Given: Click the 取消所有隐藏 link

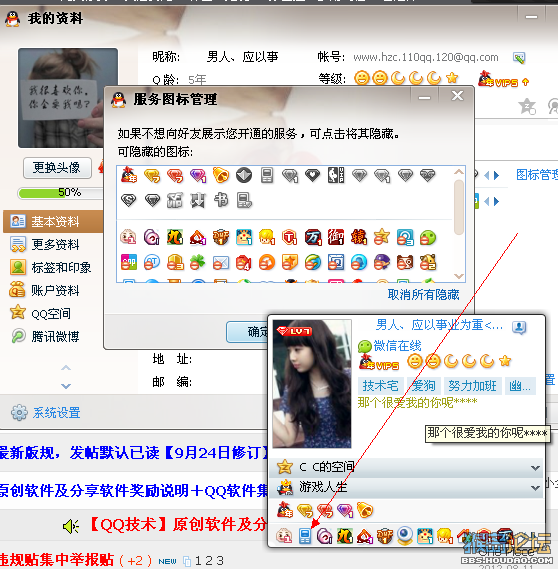Looking at the screenshot, I should 423,294.
